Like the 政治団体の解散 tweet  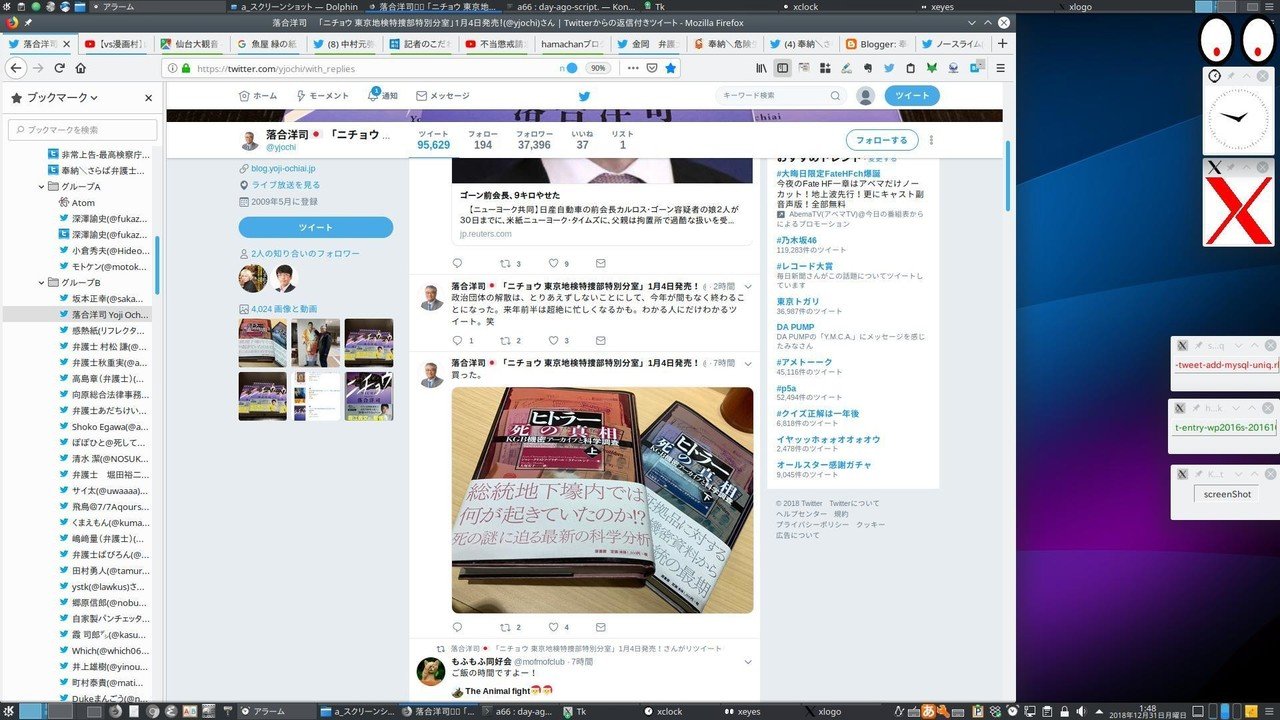tap(553, 340)
